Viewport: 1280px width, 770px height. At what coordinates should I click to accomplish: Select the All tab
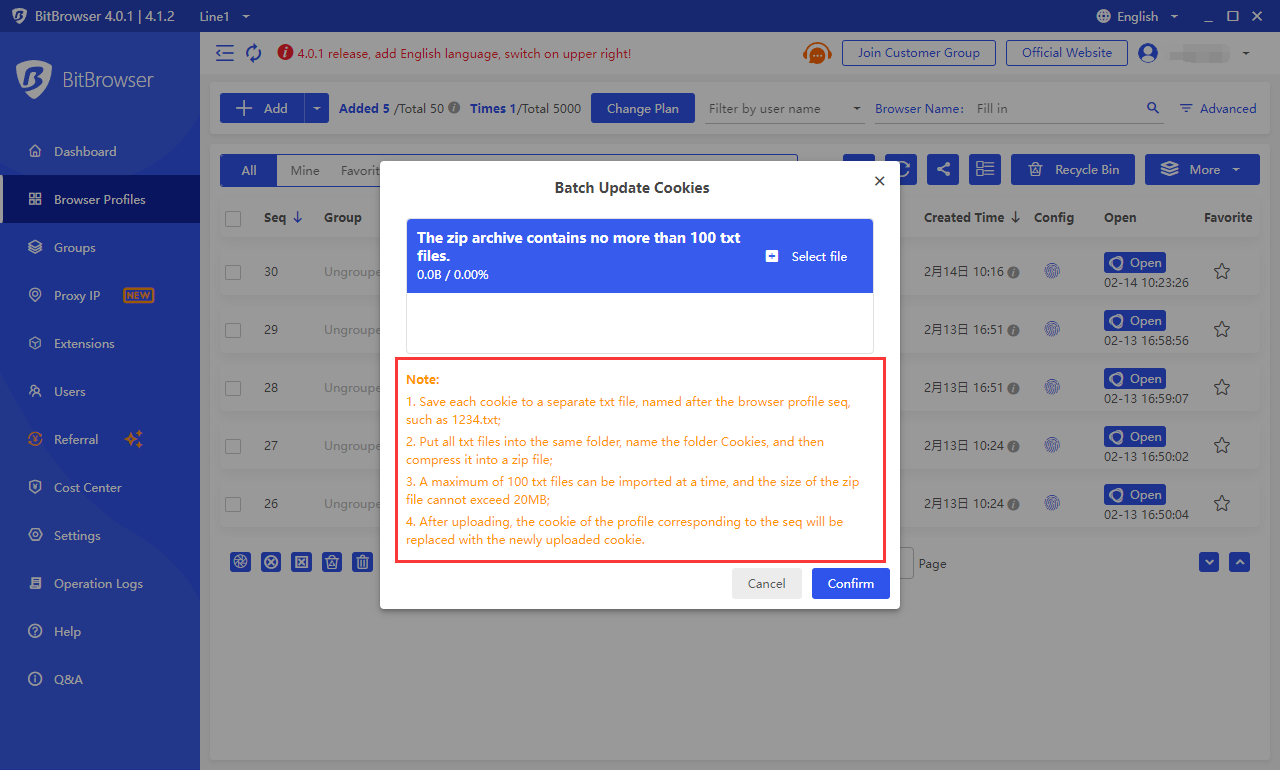click(x=249, y=171)
